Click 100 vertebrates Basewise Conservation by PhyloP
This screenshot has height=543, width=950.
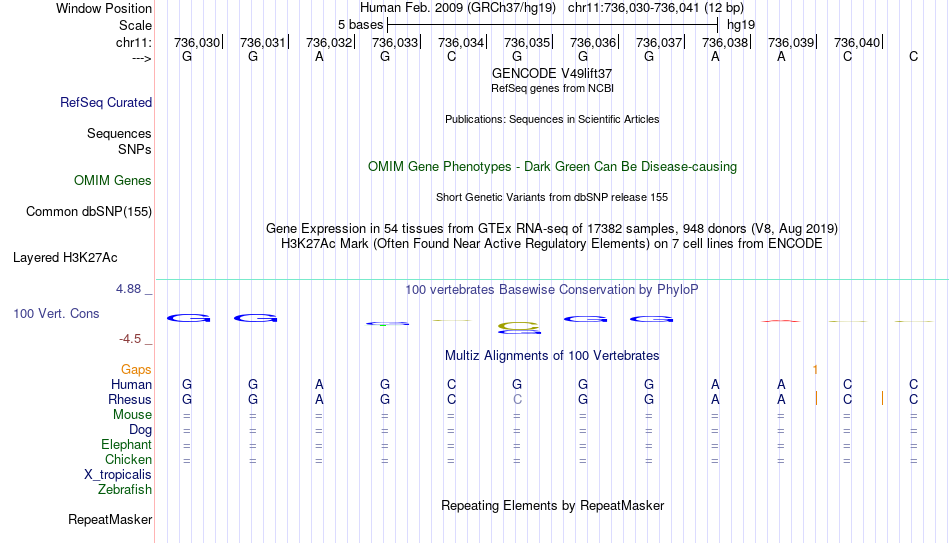point(552,290)
